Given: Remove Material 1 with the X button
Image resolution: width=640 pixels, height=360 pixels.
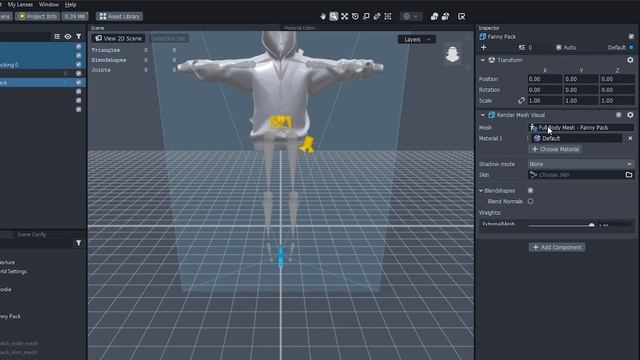Looking at the screenshot, I should click(x=630, y=138).
